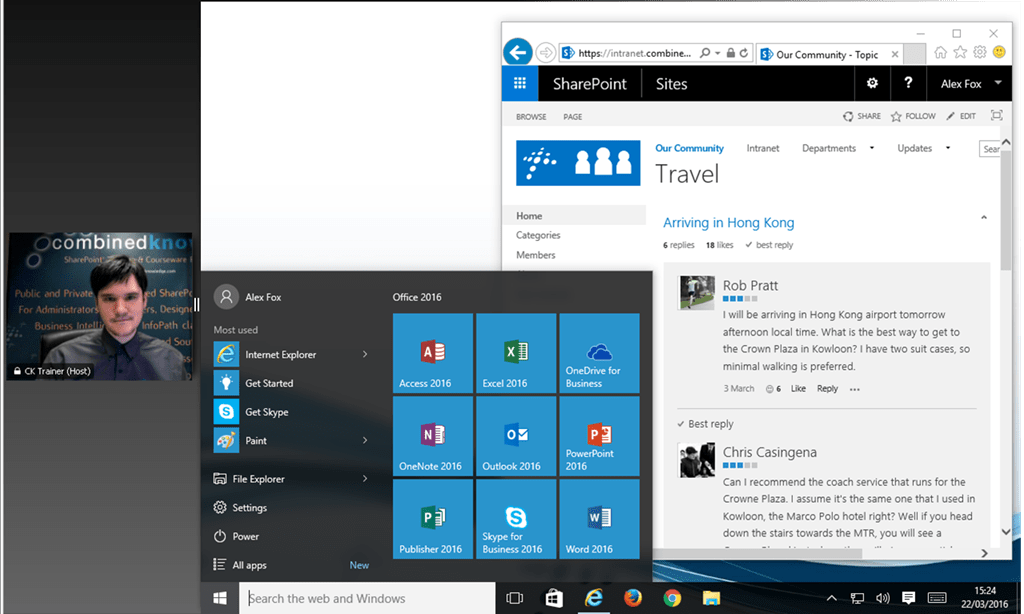Open browser favorites star icon
Image resolution: width=1024 pixels, height=614 pixels.
pos(960,53)
